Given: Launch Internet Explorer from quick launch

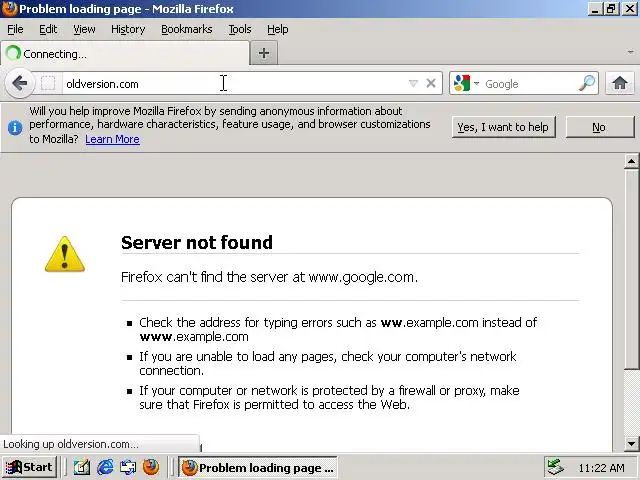Looking at the screenshot, I should pyautogui.click(x=105, y=467).
